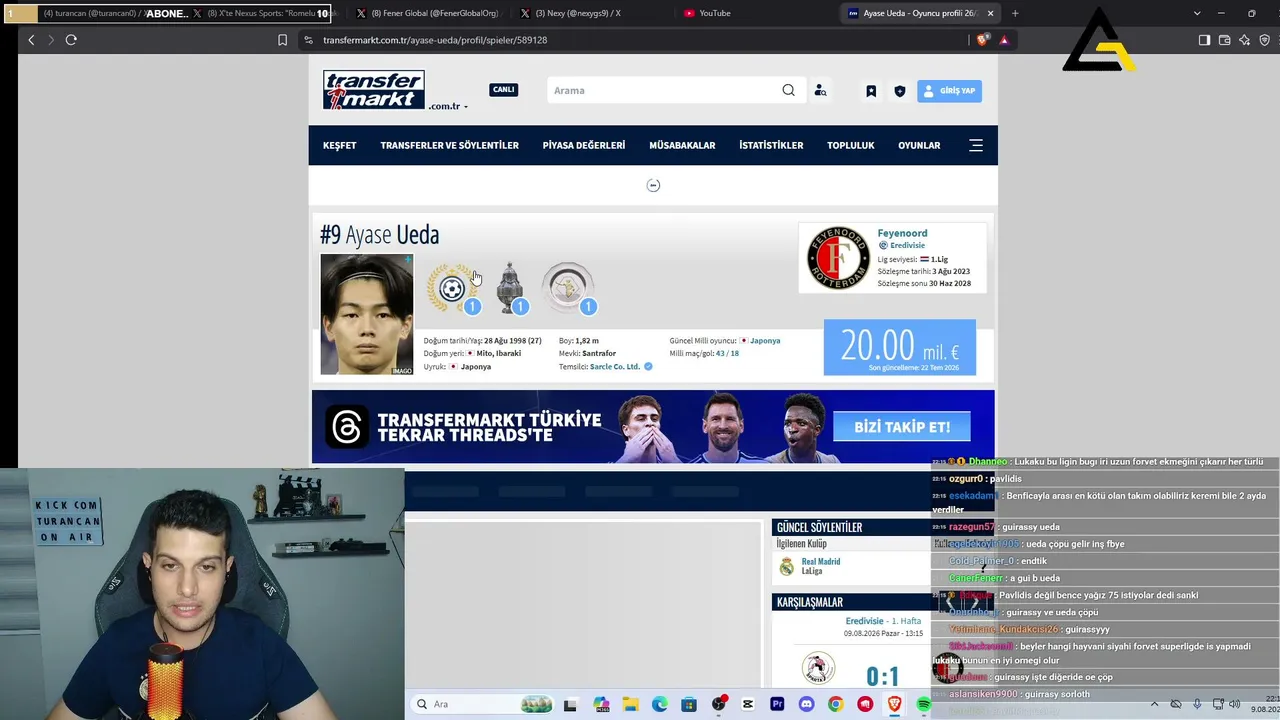Reload the page with the refresh icon
1280x720 pixels.
(71, 40)
